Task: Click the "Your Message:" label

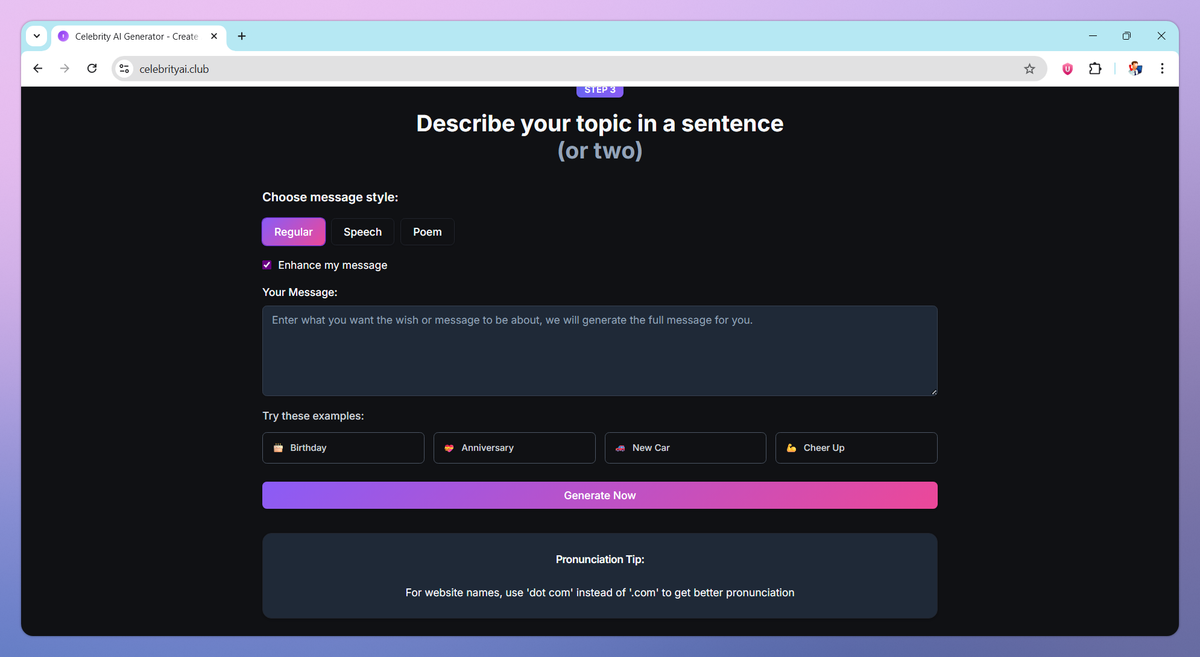Action: 300,292
